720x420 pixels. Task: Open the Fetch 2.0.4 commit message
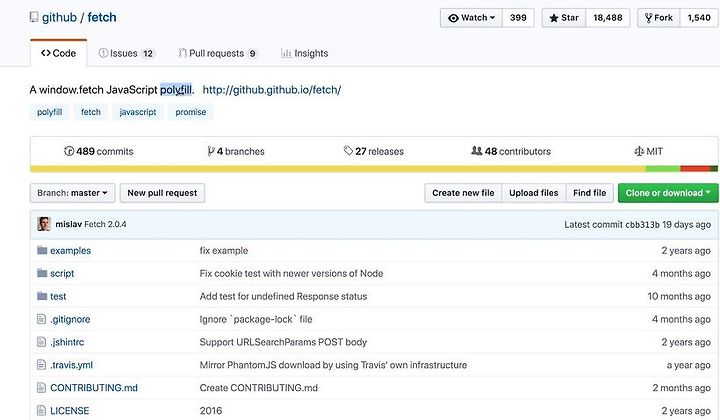pyautogui.click(x=105, y=224)
